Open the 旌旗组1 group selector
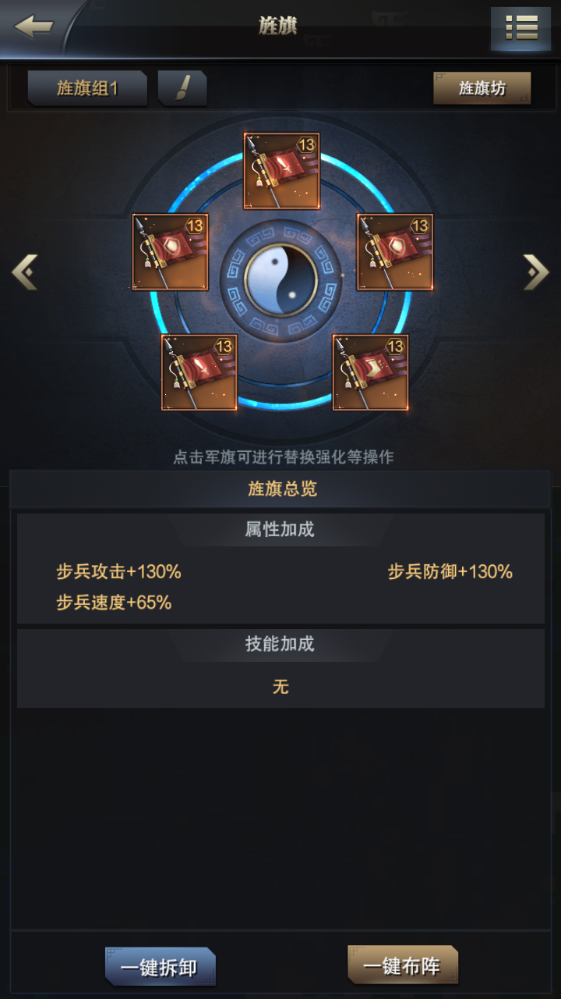The image size is (561, 999). pos(87,88)
